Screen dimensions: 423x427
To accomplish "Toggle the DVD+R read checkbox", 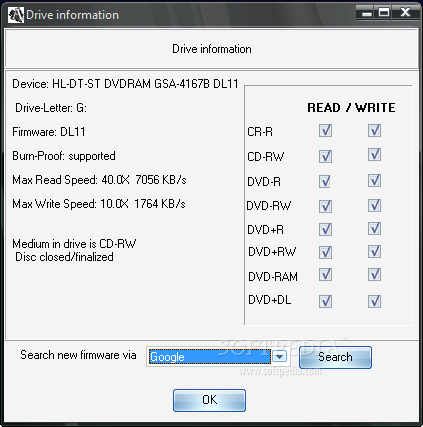I will [x=325, y=229].
